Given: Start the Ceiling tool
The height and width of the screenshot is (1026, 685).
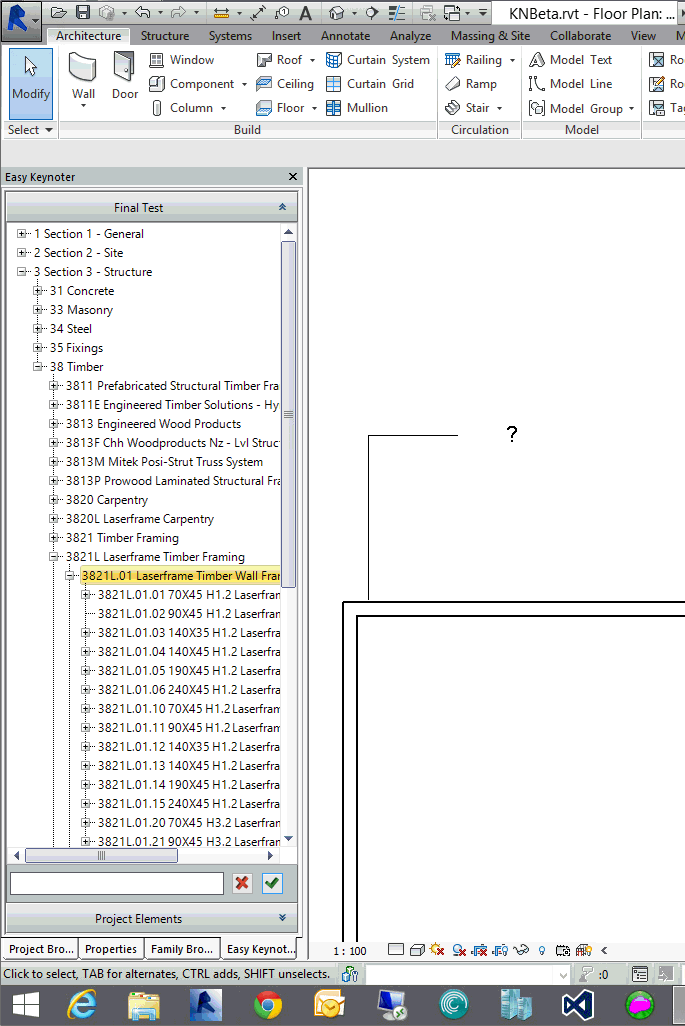Looking at the screenshot, I should point(285,84).
